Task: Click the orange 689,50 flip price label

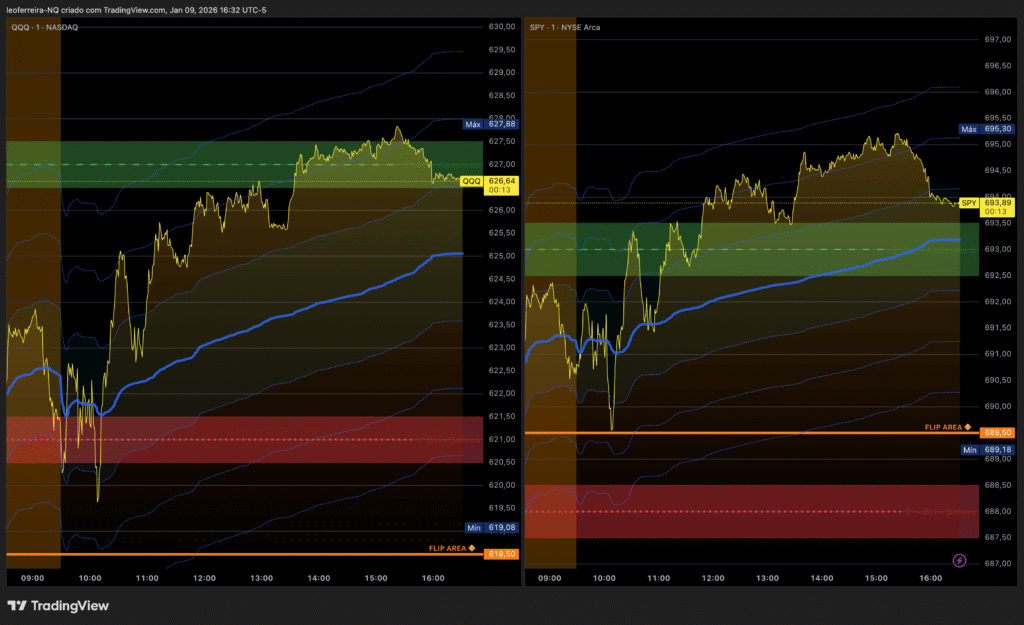Action: [997, 432]
